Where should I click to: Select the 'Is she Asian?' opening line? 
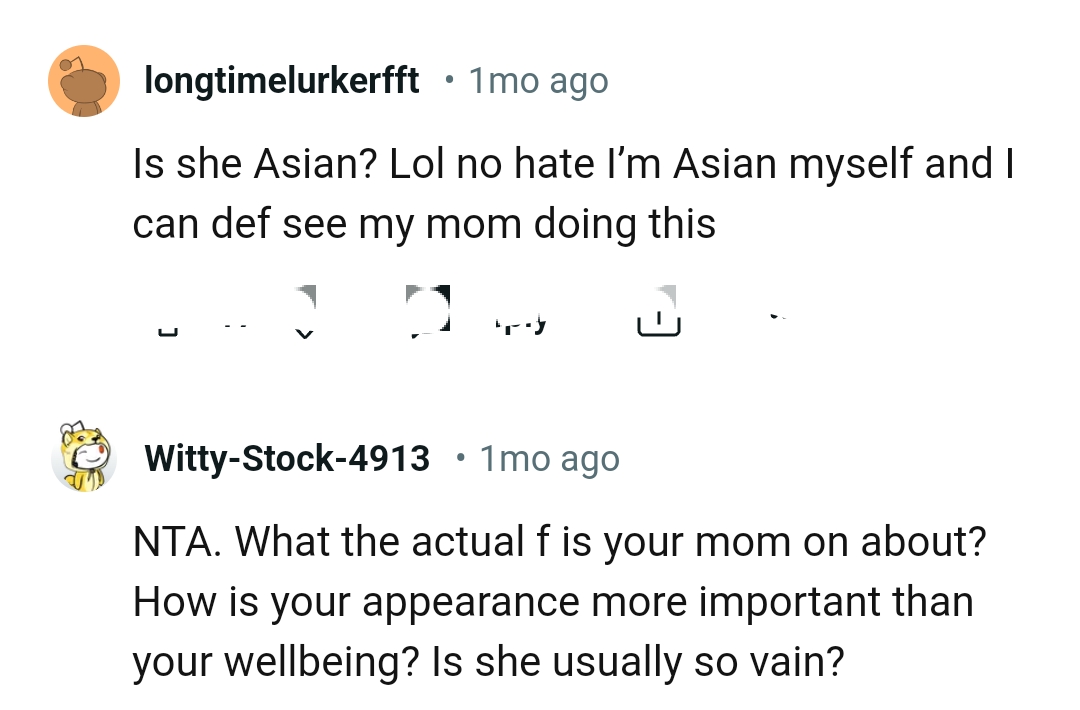click(254, 164)
